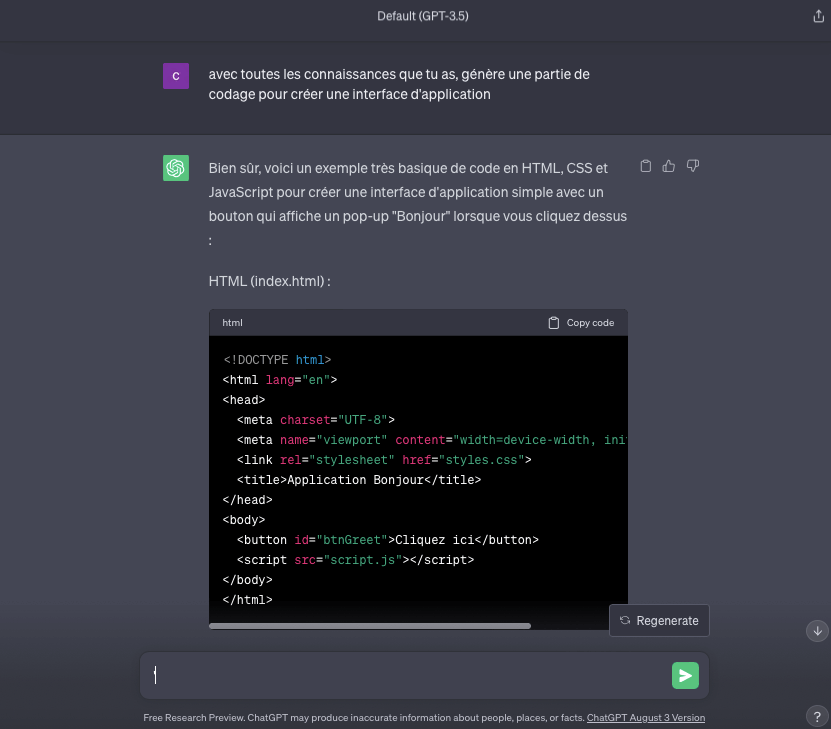Image resolution: width=831 pixels, height=729 pixels.
Task: Click the '<title>Application Bonjour</title>' line
Action: [359, 480]
